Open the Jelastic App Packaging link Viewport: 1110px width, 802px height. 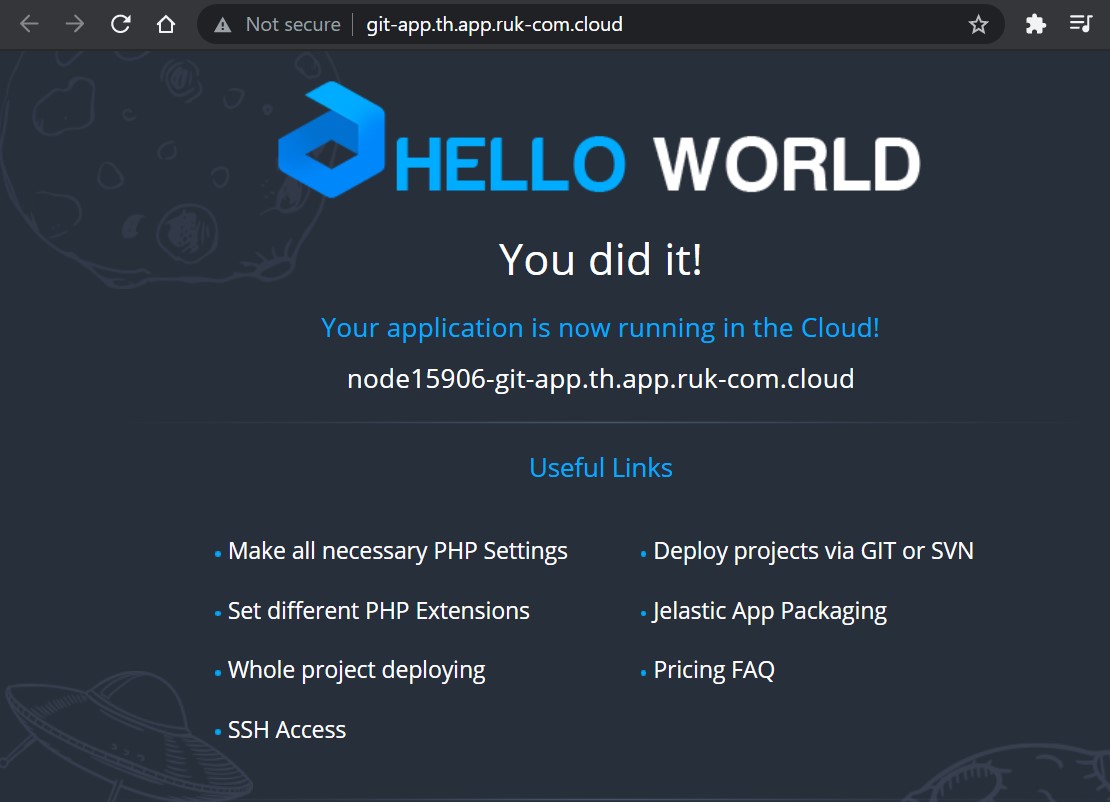769,612
